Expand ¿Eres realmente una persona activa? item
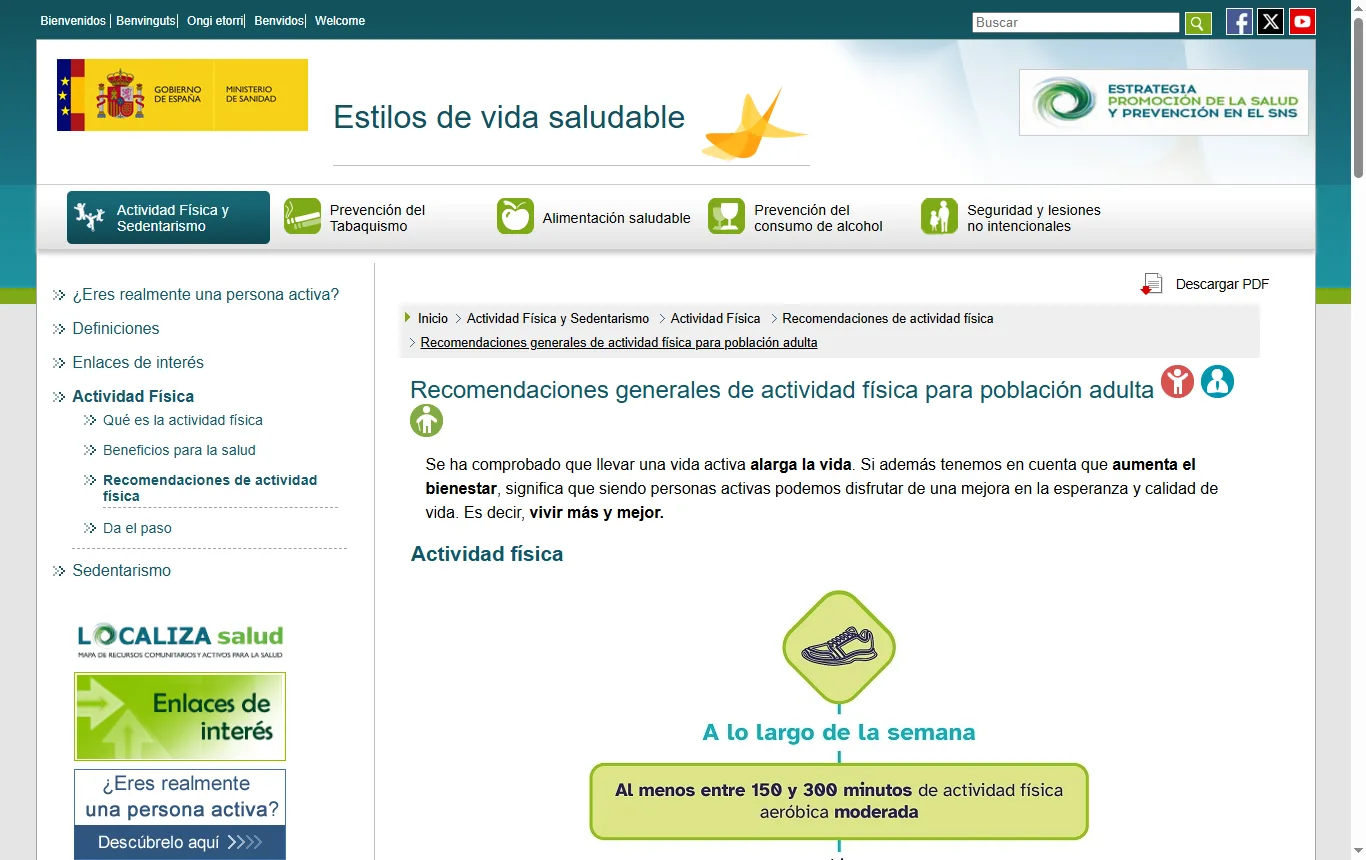The width and height of the screenshot is (1366, 860). click(x=205, y=295)
